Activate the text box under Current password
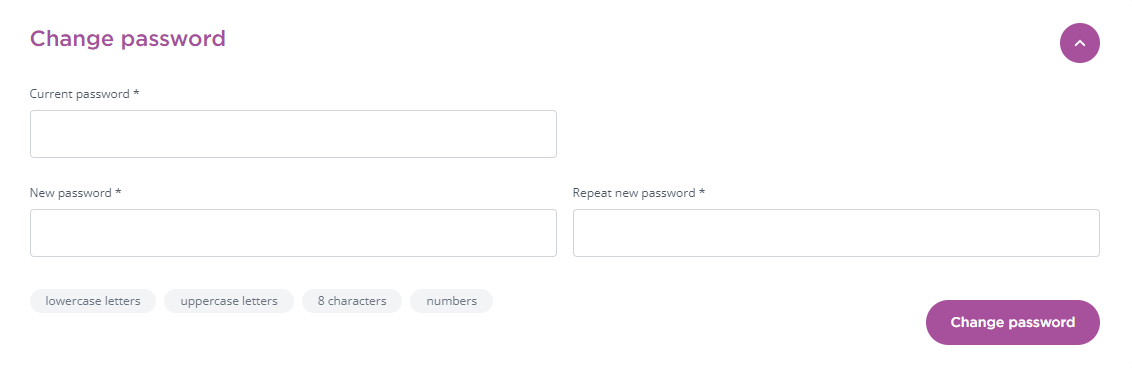The width and height of the screenshot is (1132, 368). pyautogui.click(x=293, y=134)
